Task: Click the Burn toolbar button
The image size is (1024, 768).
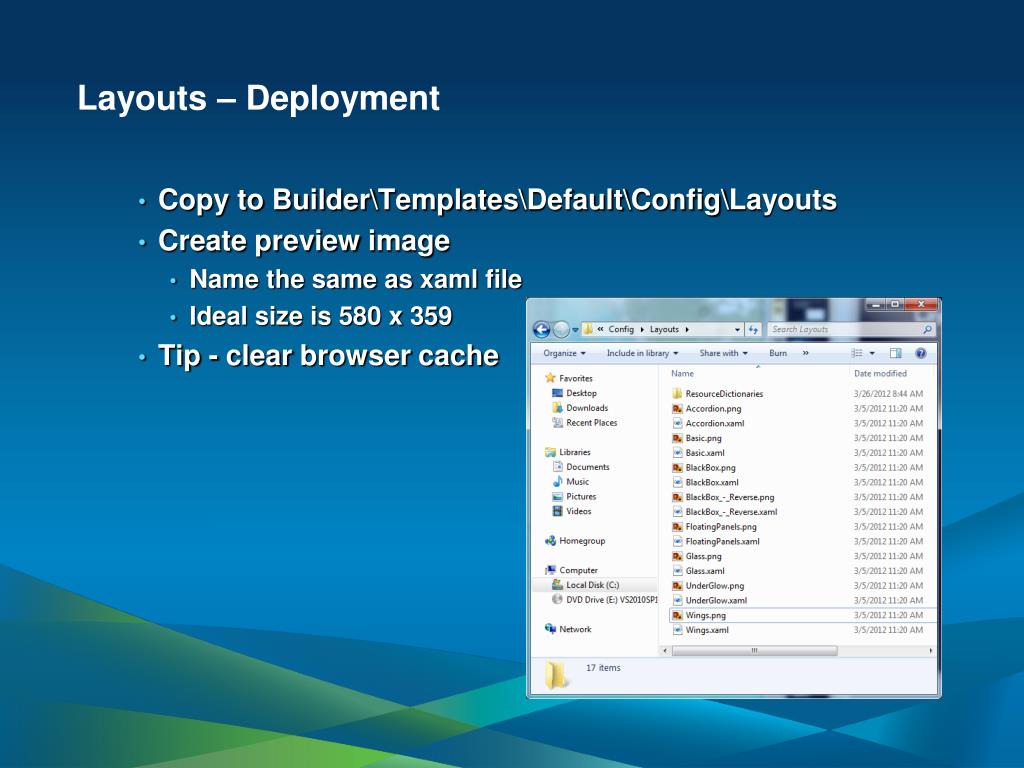Action: [x=778, y=353]
